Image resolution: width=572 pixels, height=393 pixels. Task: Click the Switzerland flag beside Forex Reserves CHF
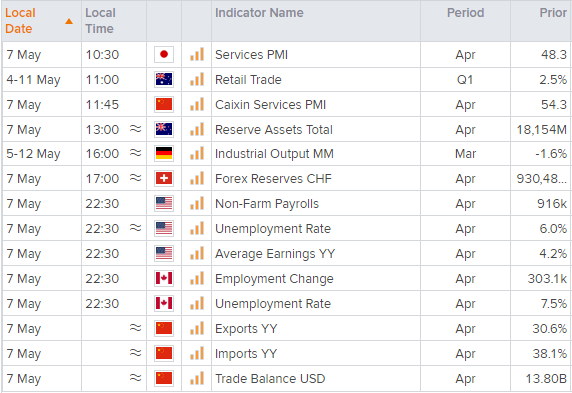[164, 178]
